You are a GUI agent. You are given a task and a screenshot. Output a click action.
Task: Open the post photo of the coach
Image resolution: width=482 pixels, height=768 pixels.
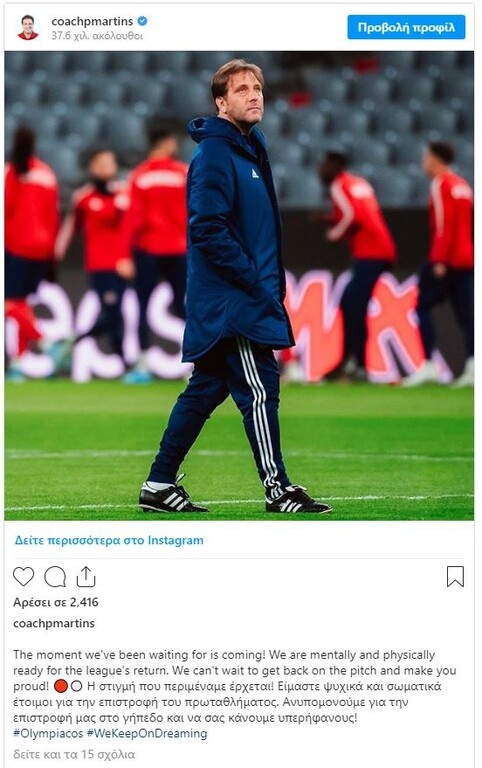click(x=239, y=286)
